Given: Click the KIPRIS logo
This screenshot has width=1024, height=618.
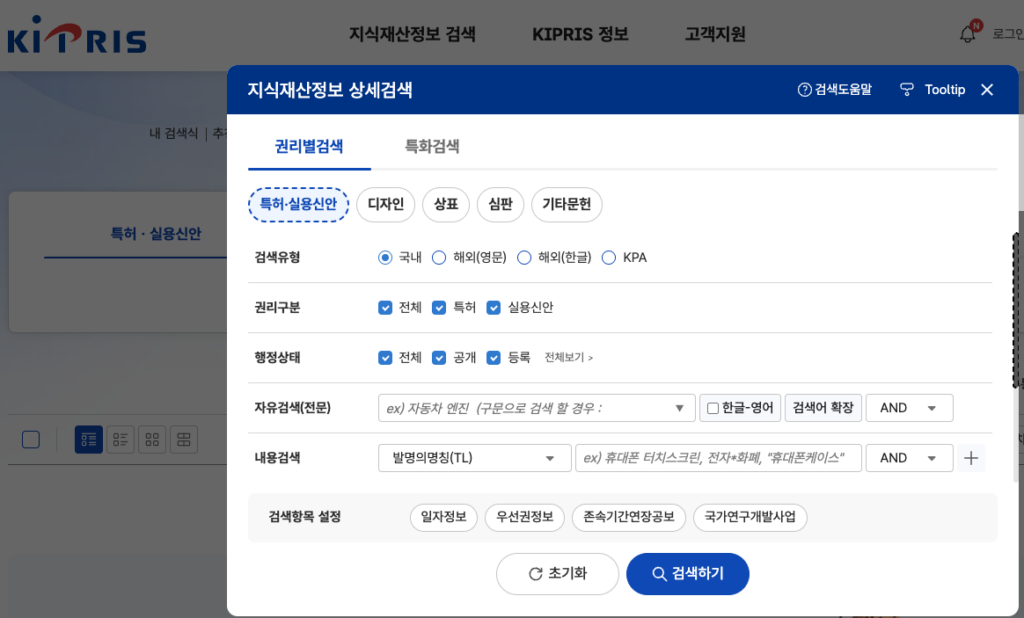Looking at the screenshot, I should click(76, 35).
